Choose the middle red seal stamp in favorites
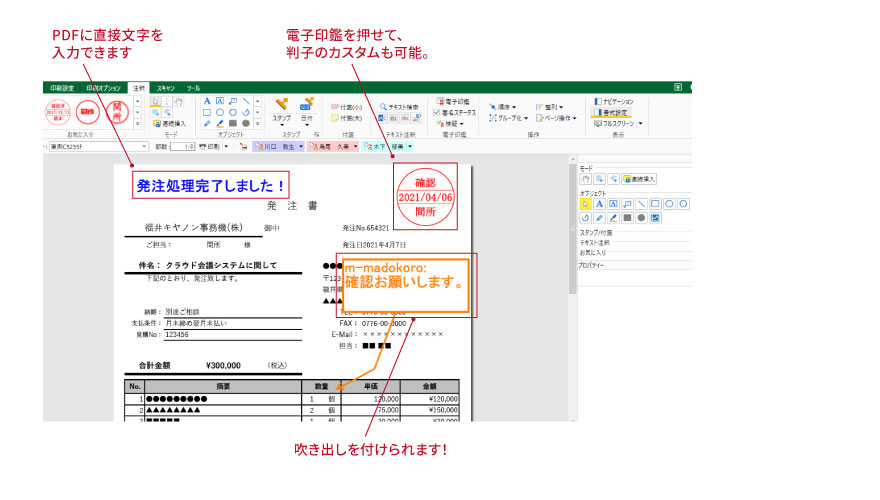 88,112
